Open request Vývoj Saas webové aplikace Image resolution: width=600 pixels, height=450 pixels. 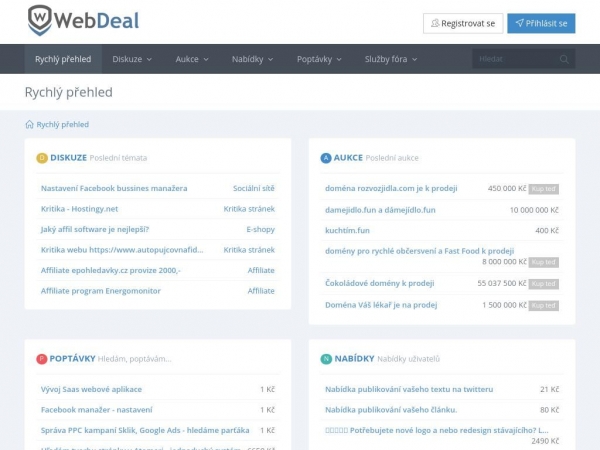point(91,389)
